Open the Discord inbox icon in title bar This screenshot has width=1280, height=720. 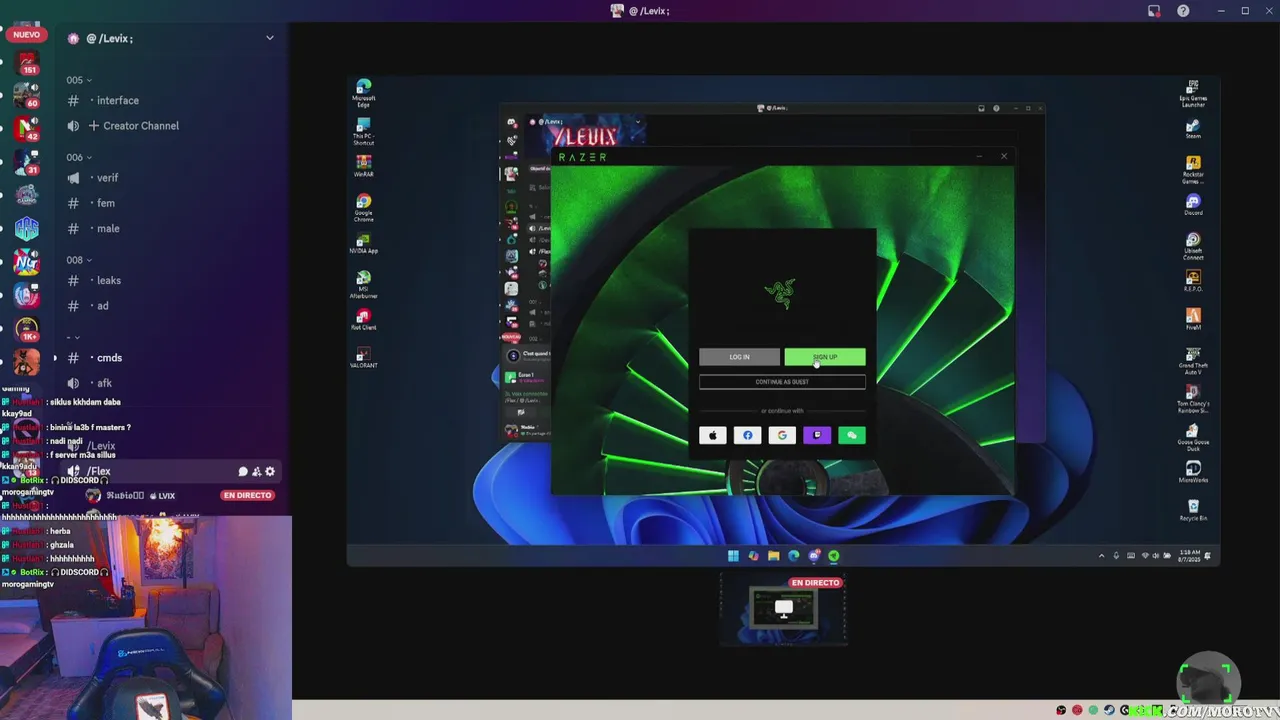tap(1154, 11)
